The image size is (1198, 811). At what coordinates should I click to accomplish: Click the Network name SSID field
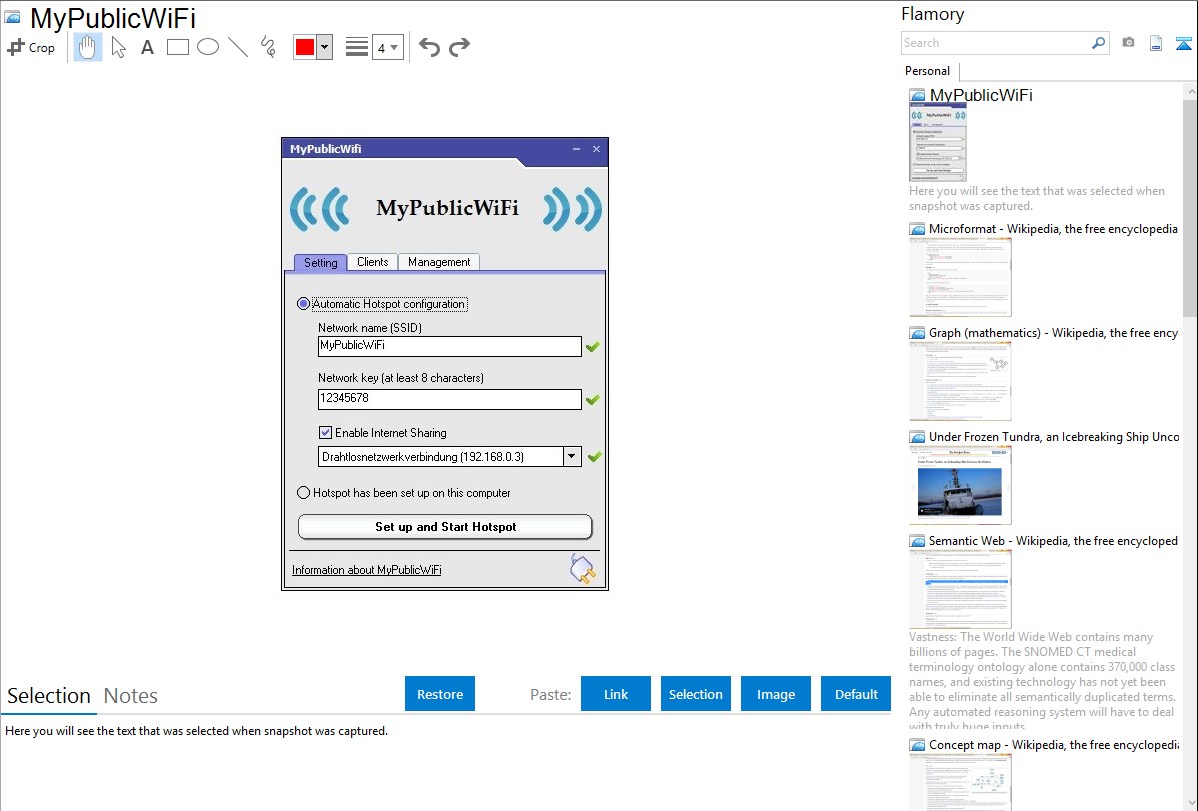tap(449, 346)
